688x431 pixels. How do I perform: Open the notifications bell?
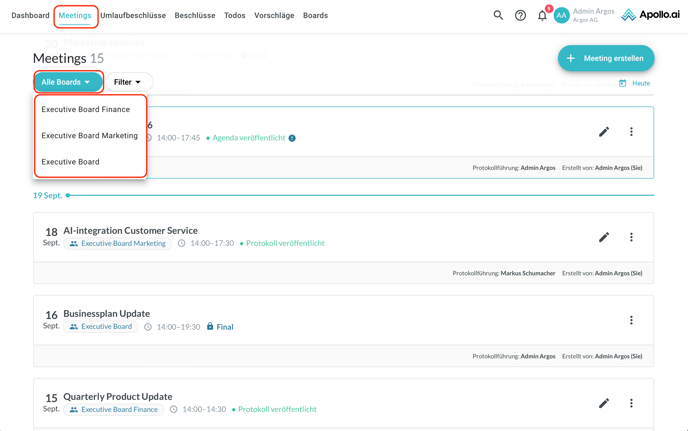click(x=542, y=16)
